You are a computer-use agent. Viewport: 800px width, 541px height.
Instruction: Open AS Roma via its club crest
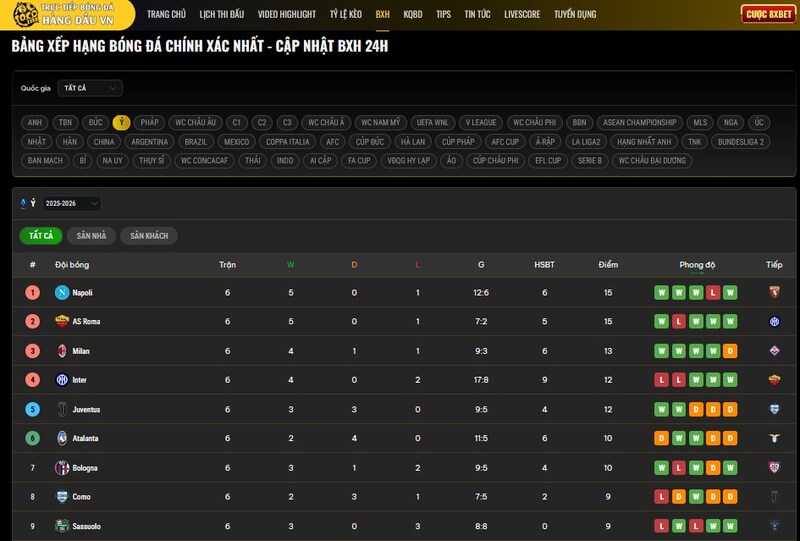tap(61, 322)
